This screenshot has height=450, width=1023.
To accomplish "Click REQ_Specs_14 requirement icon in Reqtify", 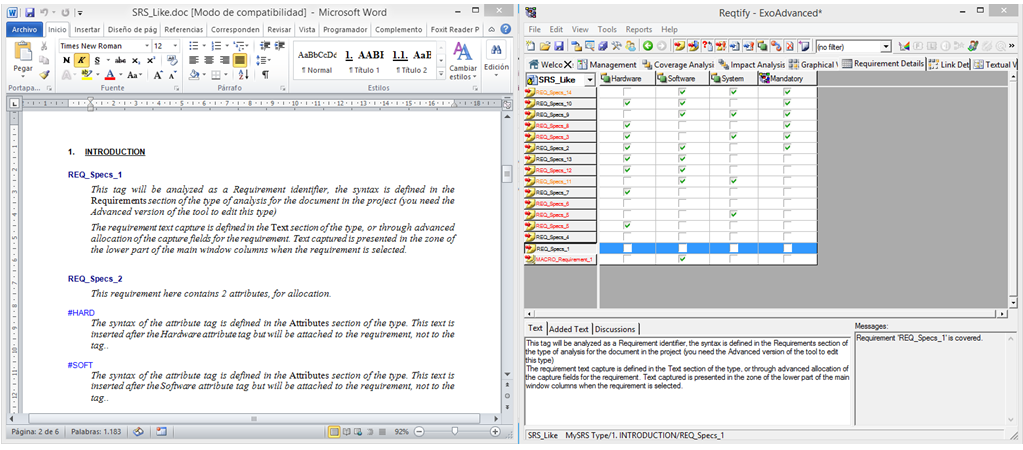I will 530,93.
